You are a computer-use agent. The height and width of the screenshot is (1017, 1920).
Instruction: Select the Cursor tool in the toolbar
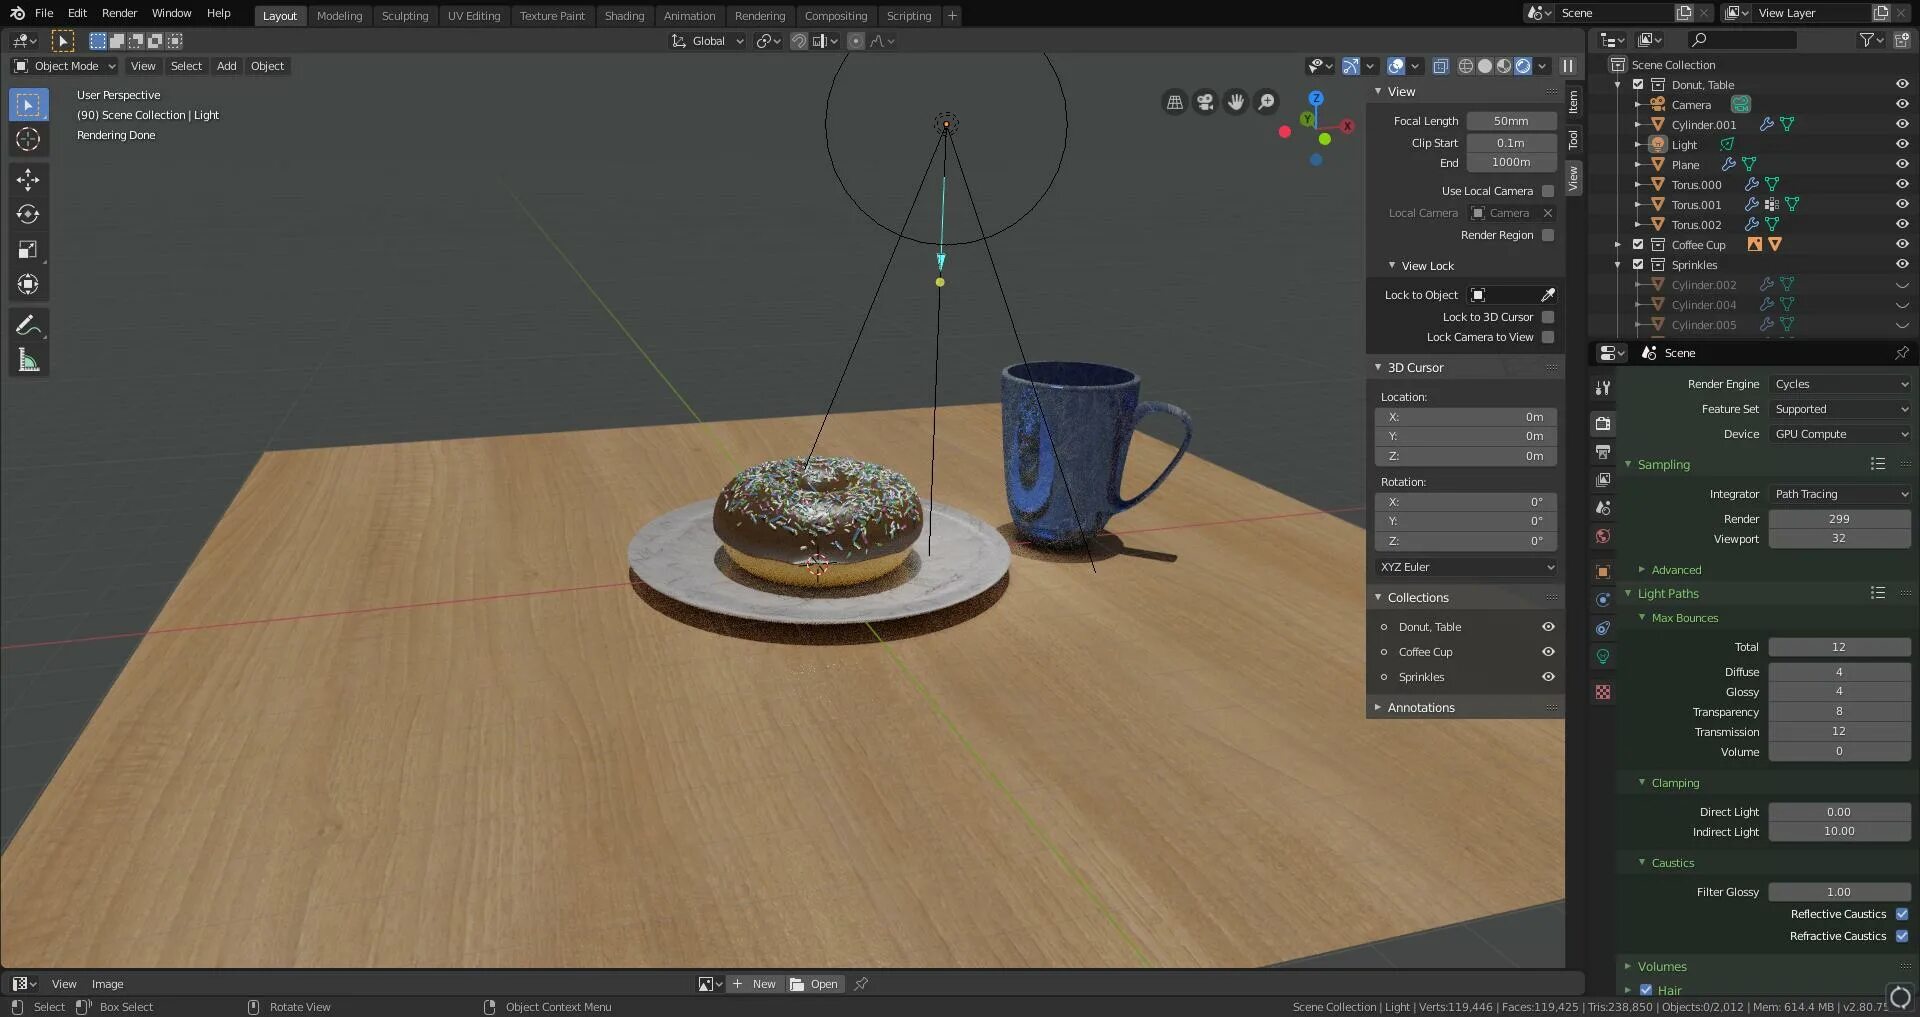pyautogui.click(x=28, y=139)
